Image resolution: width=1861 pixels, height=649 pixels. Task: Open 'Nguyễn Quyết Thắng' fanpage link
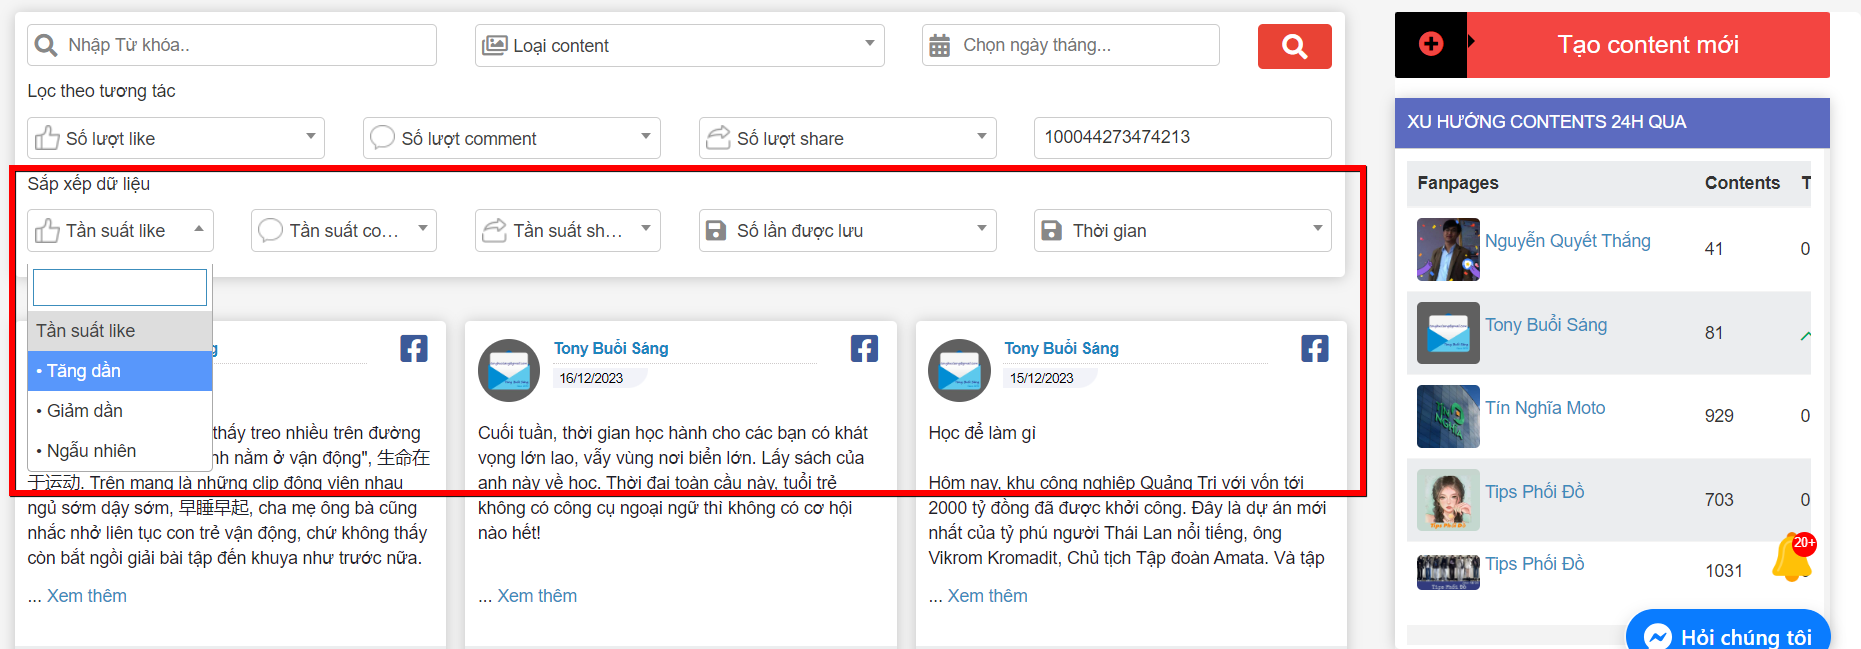tap(1567, 241)
